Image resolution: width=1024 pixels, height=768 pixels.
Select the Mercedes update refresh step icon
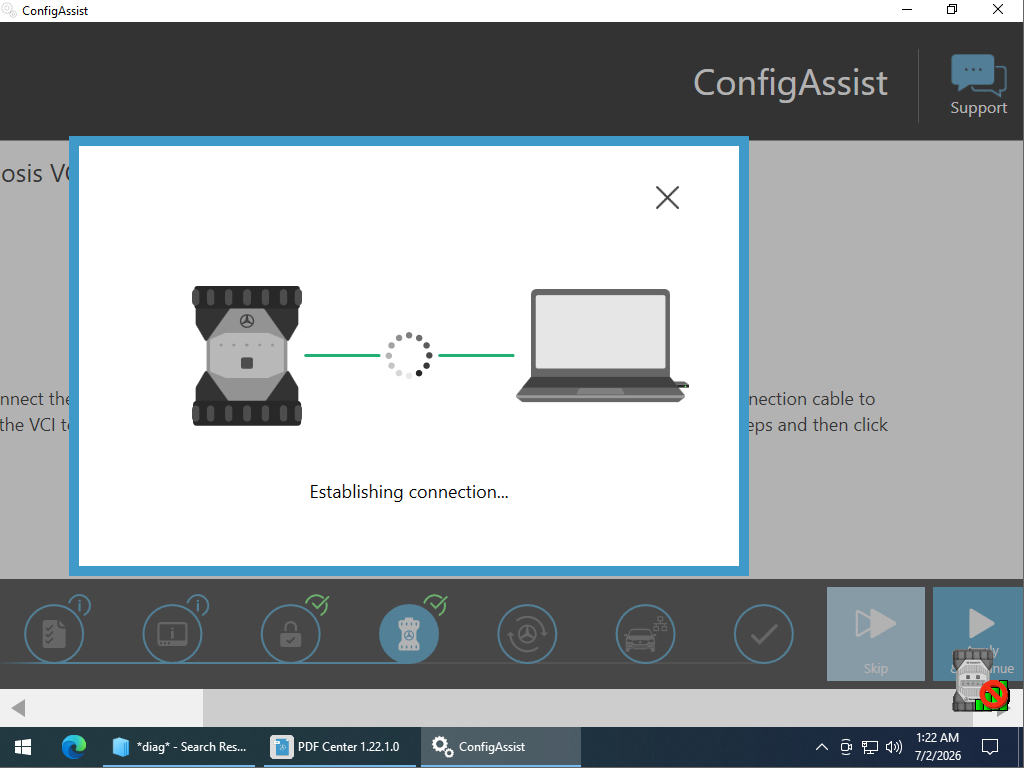coord(527,633)
